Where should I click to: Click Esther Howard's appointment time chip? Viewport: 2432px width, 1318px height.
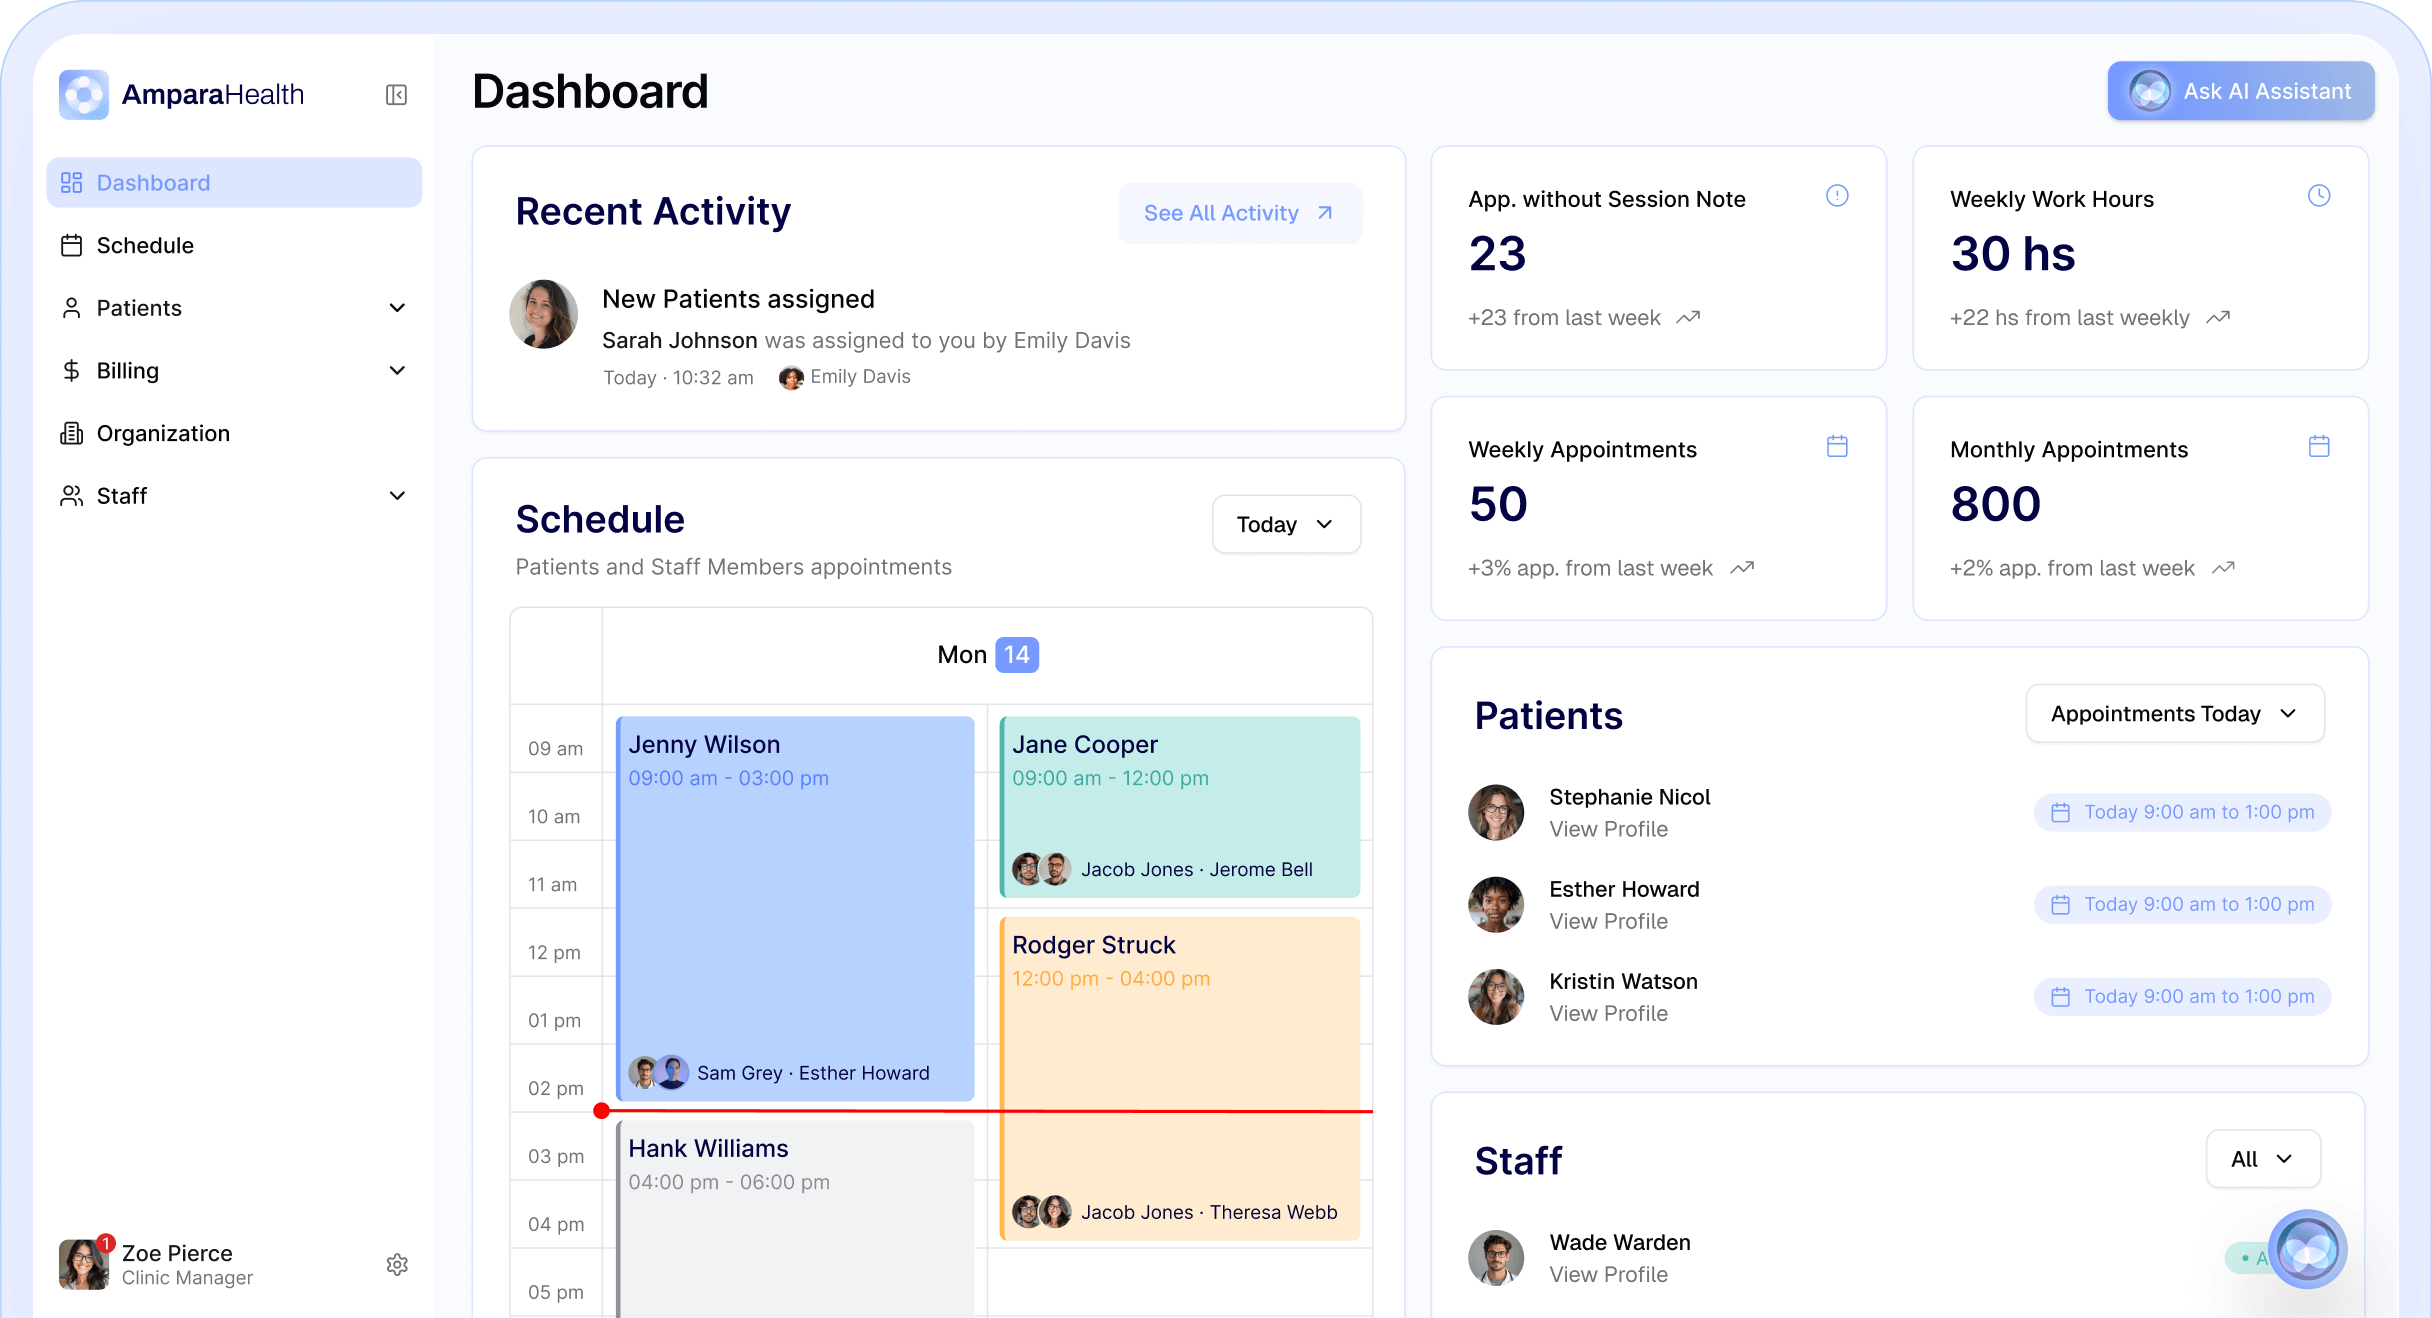(x=2182, y=905)
